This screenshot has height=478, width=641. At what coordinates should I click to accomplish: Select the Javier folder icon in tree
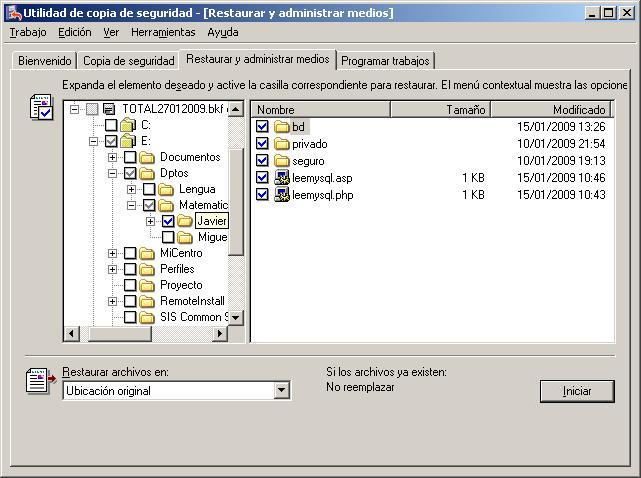click(x=185, y=221)
